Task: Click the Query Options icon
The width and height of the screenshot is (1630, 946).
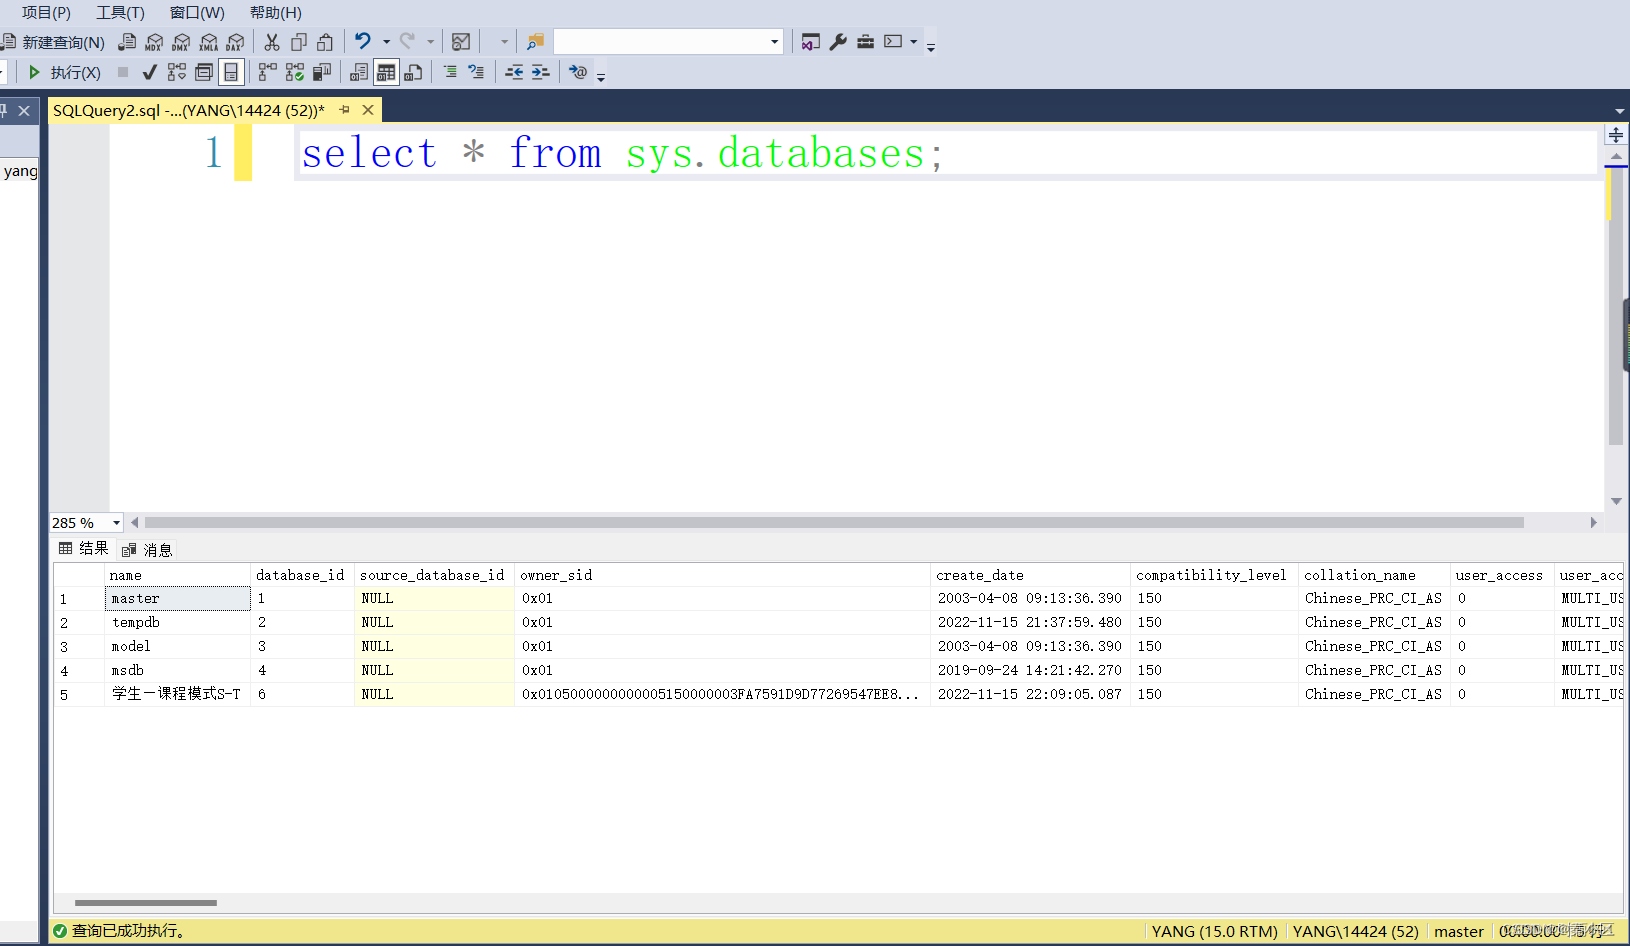Action: pos(204,72)
